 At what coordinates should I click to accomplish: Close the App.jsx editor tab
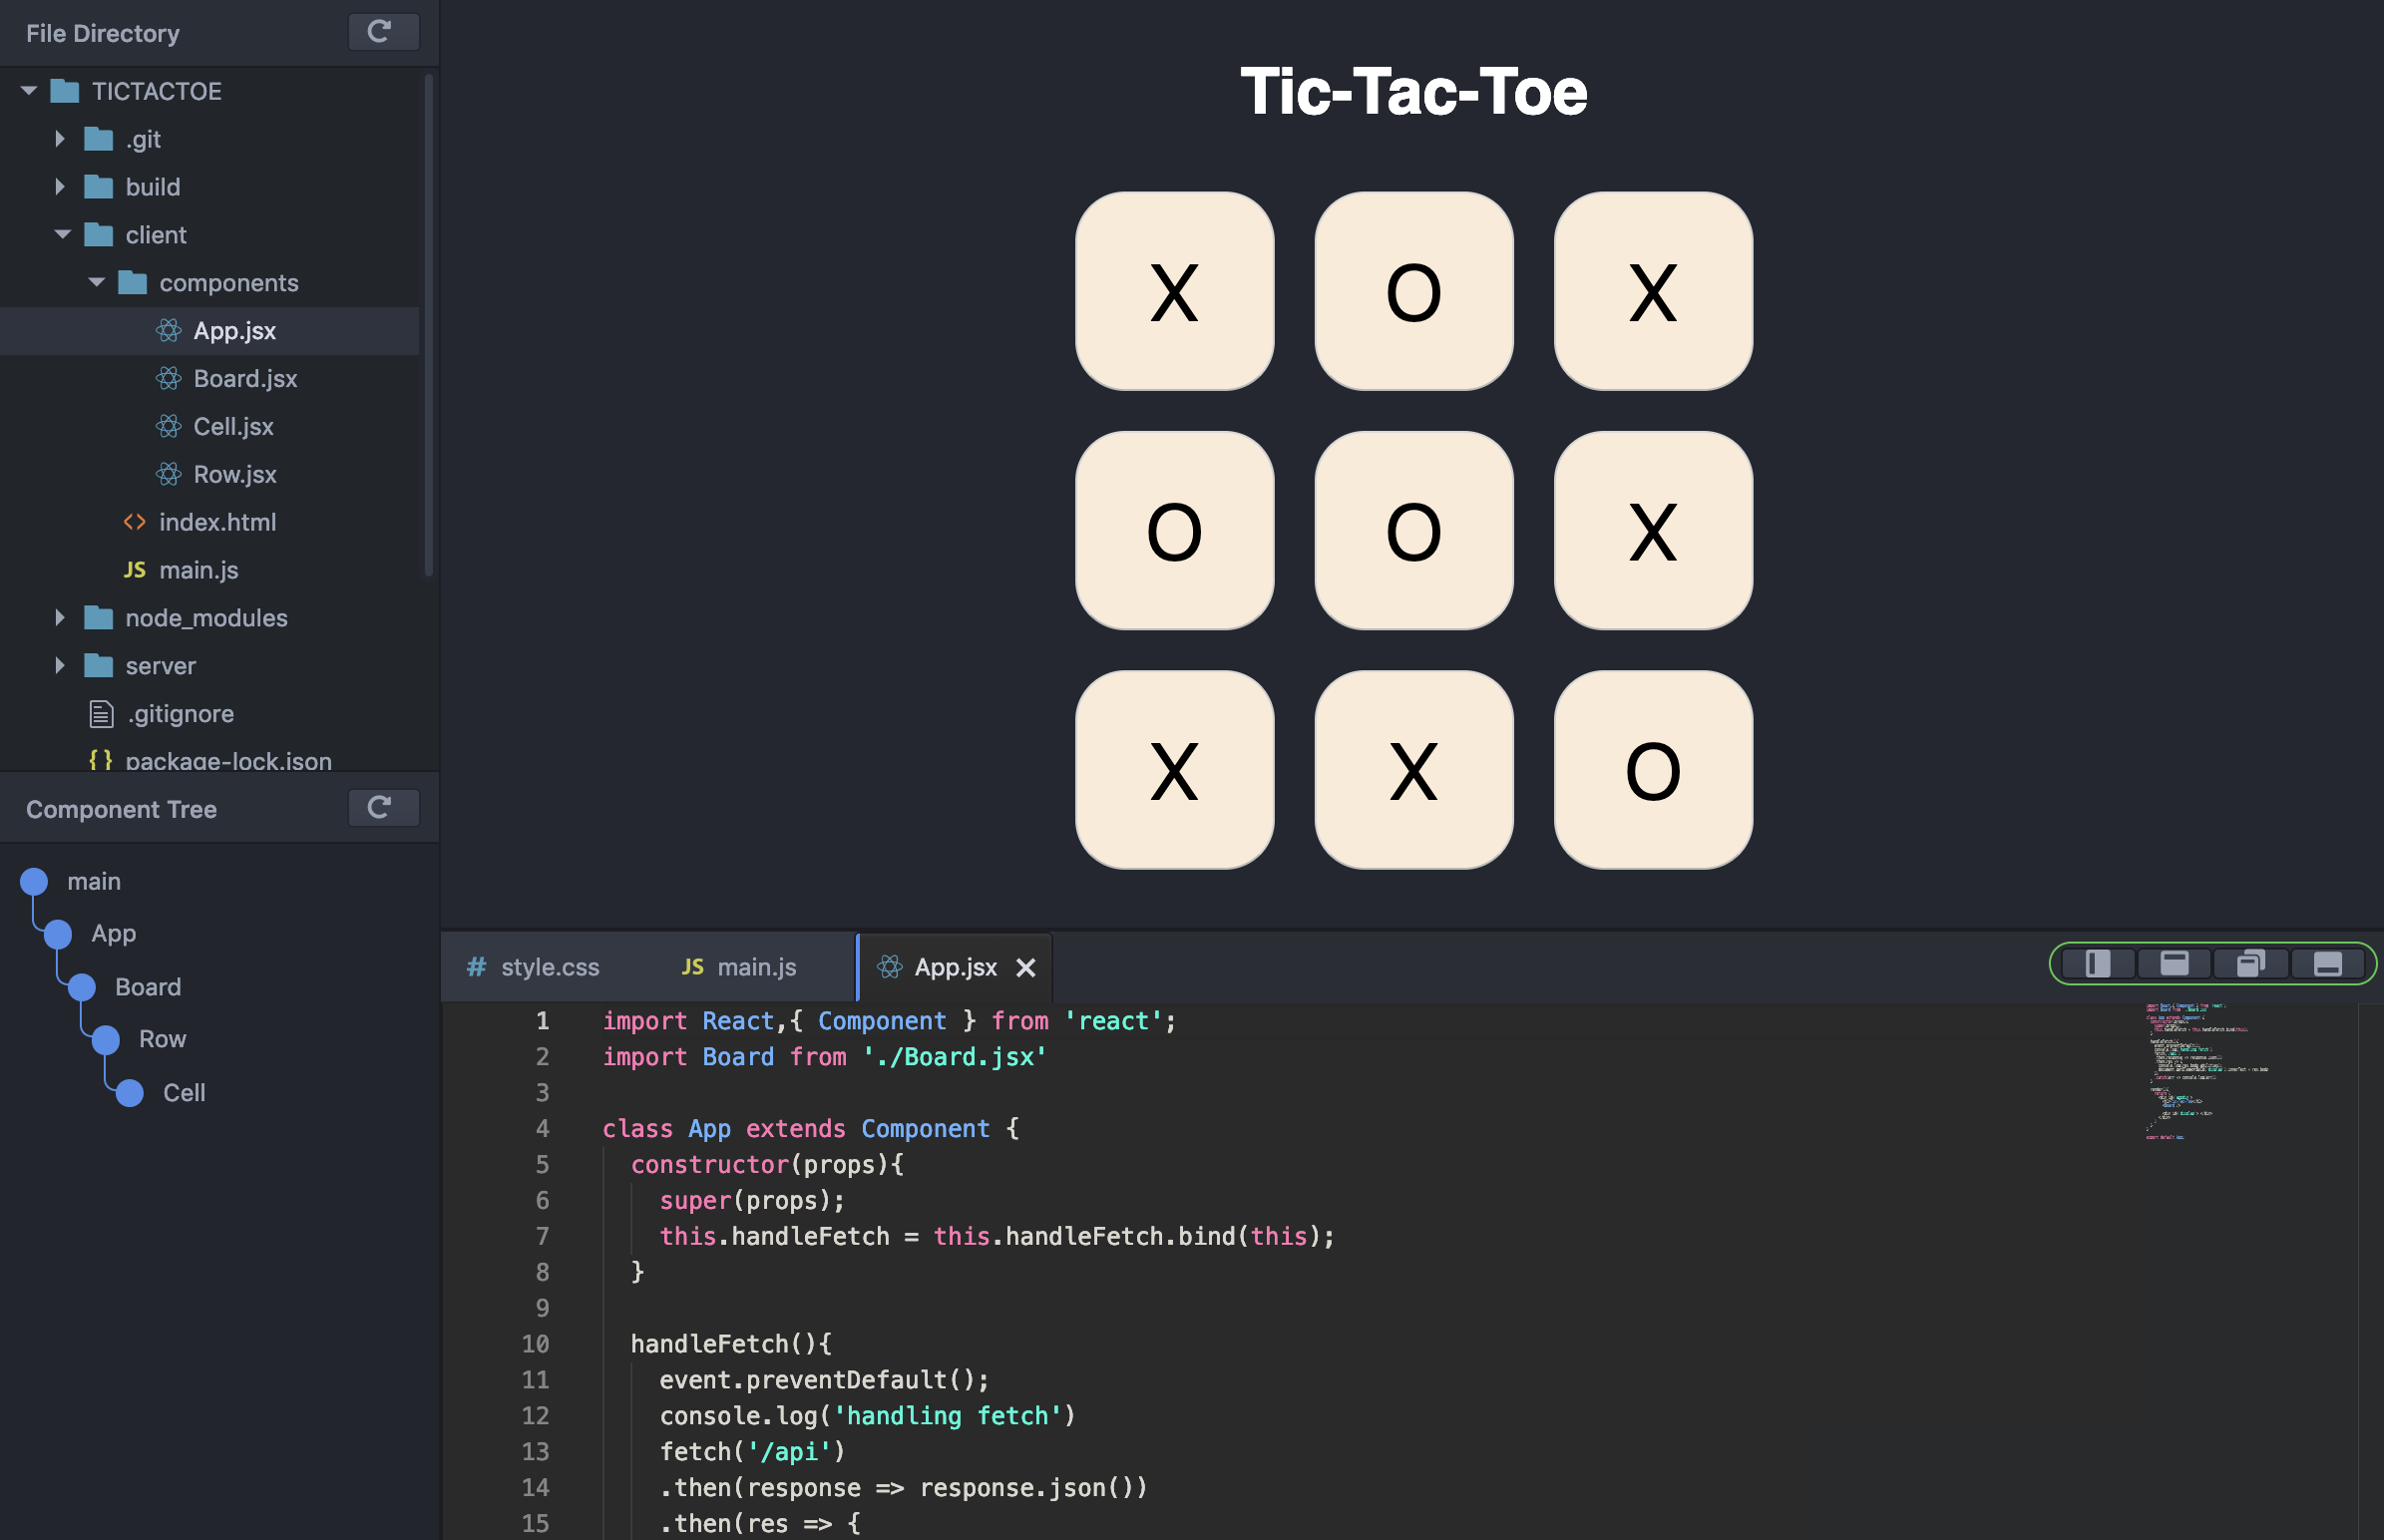1028,968
